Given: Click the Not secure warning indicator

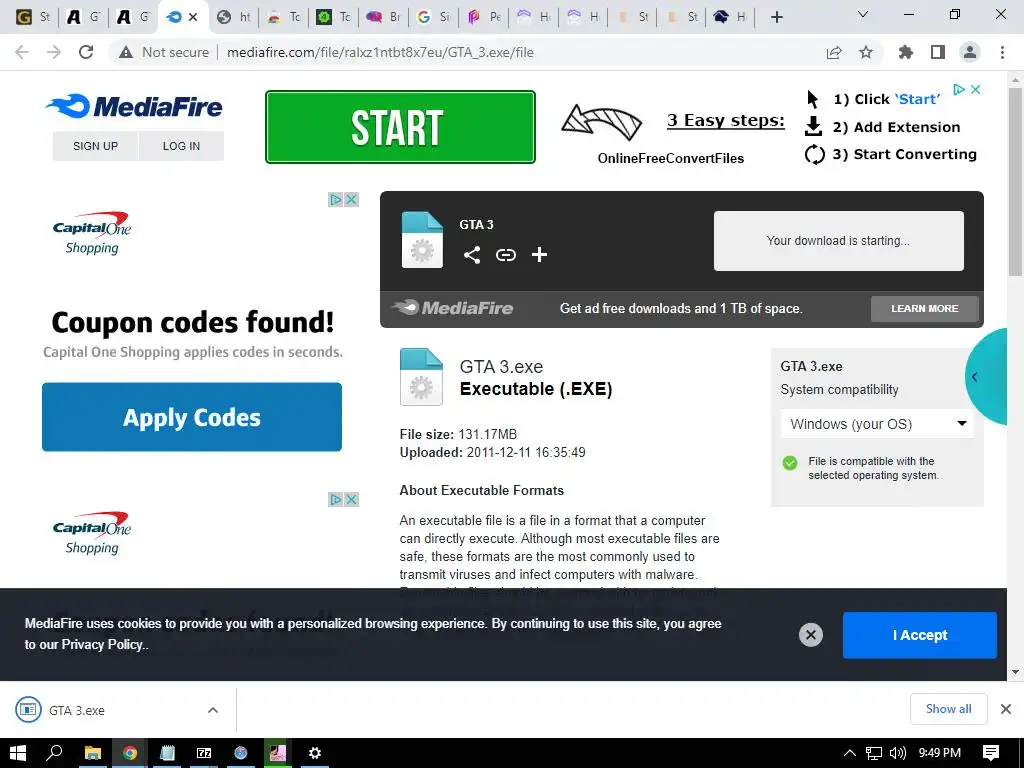Looking at the screenshot, I should pos(164,52).
